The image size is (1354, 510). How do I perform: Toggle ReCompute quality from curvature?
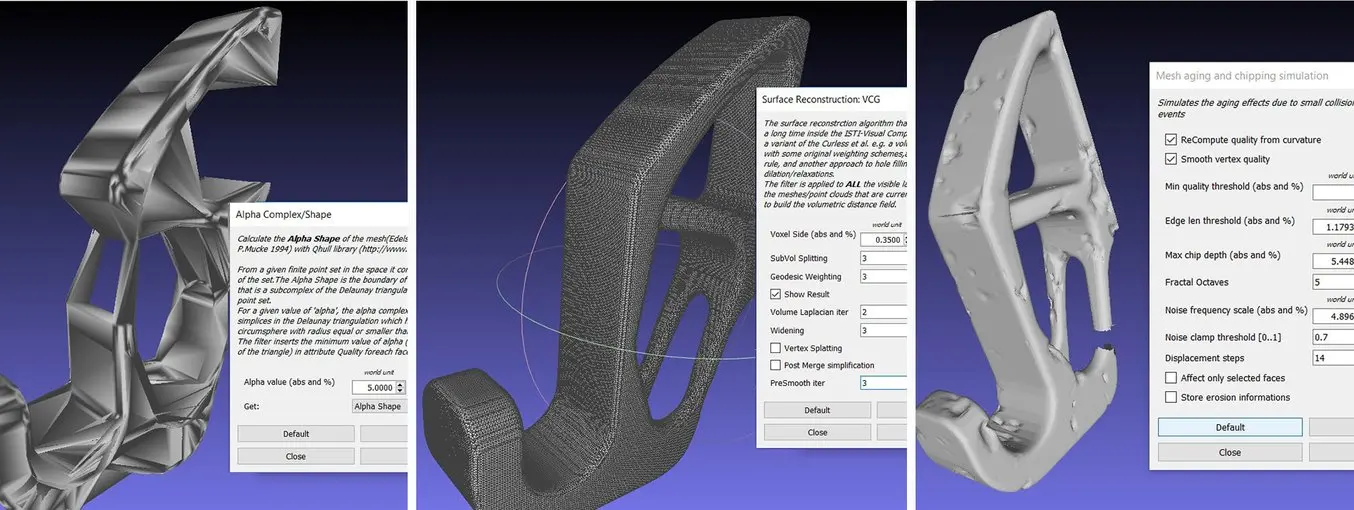(1171, 140)
